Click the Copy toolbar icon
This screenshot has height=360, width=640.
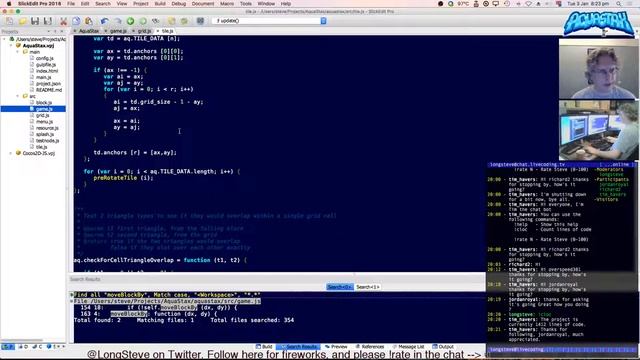click(76, 21)
